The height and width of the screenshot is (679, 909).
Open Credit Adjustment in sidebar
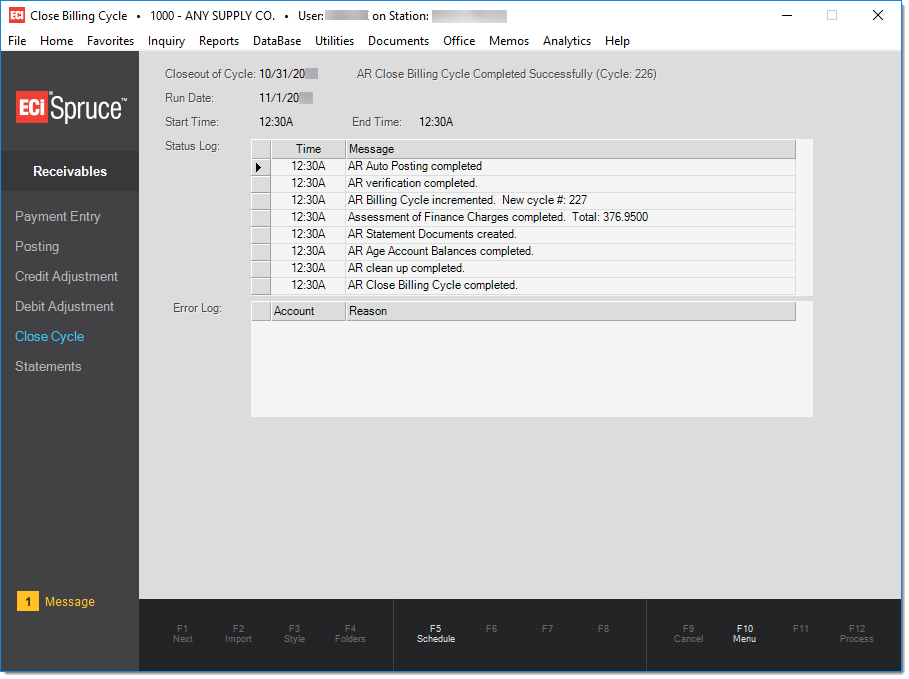pyautogui.click(x=66, y=277)
